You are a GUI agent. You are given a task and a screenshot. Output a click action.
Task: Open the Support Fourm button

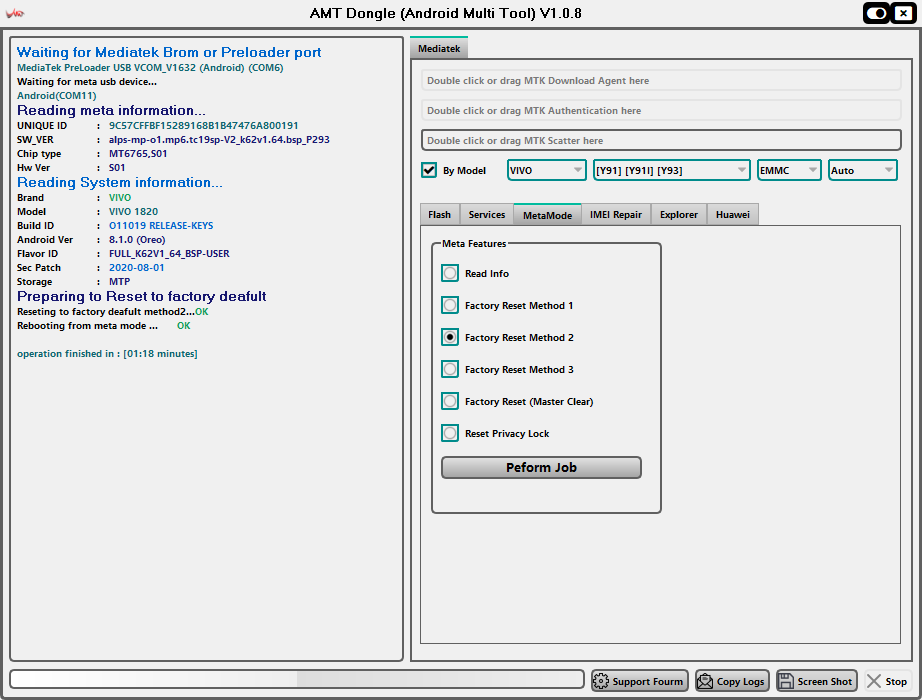coord(639,681)
